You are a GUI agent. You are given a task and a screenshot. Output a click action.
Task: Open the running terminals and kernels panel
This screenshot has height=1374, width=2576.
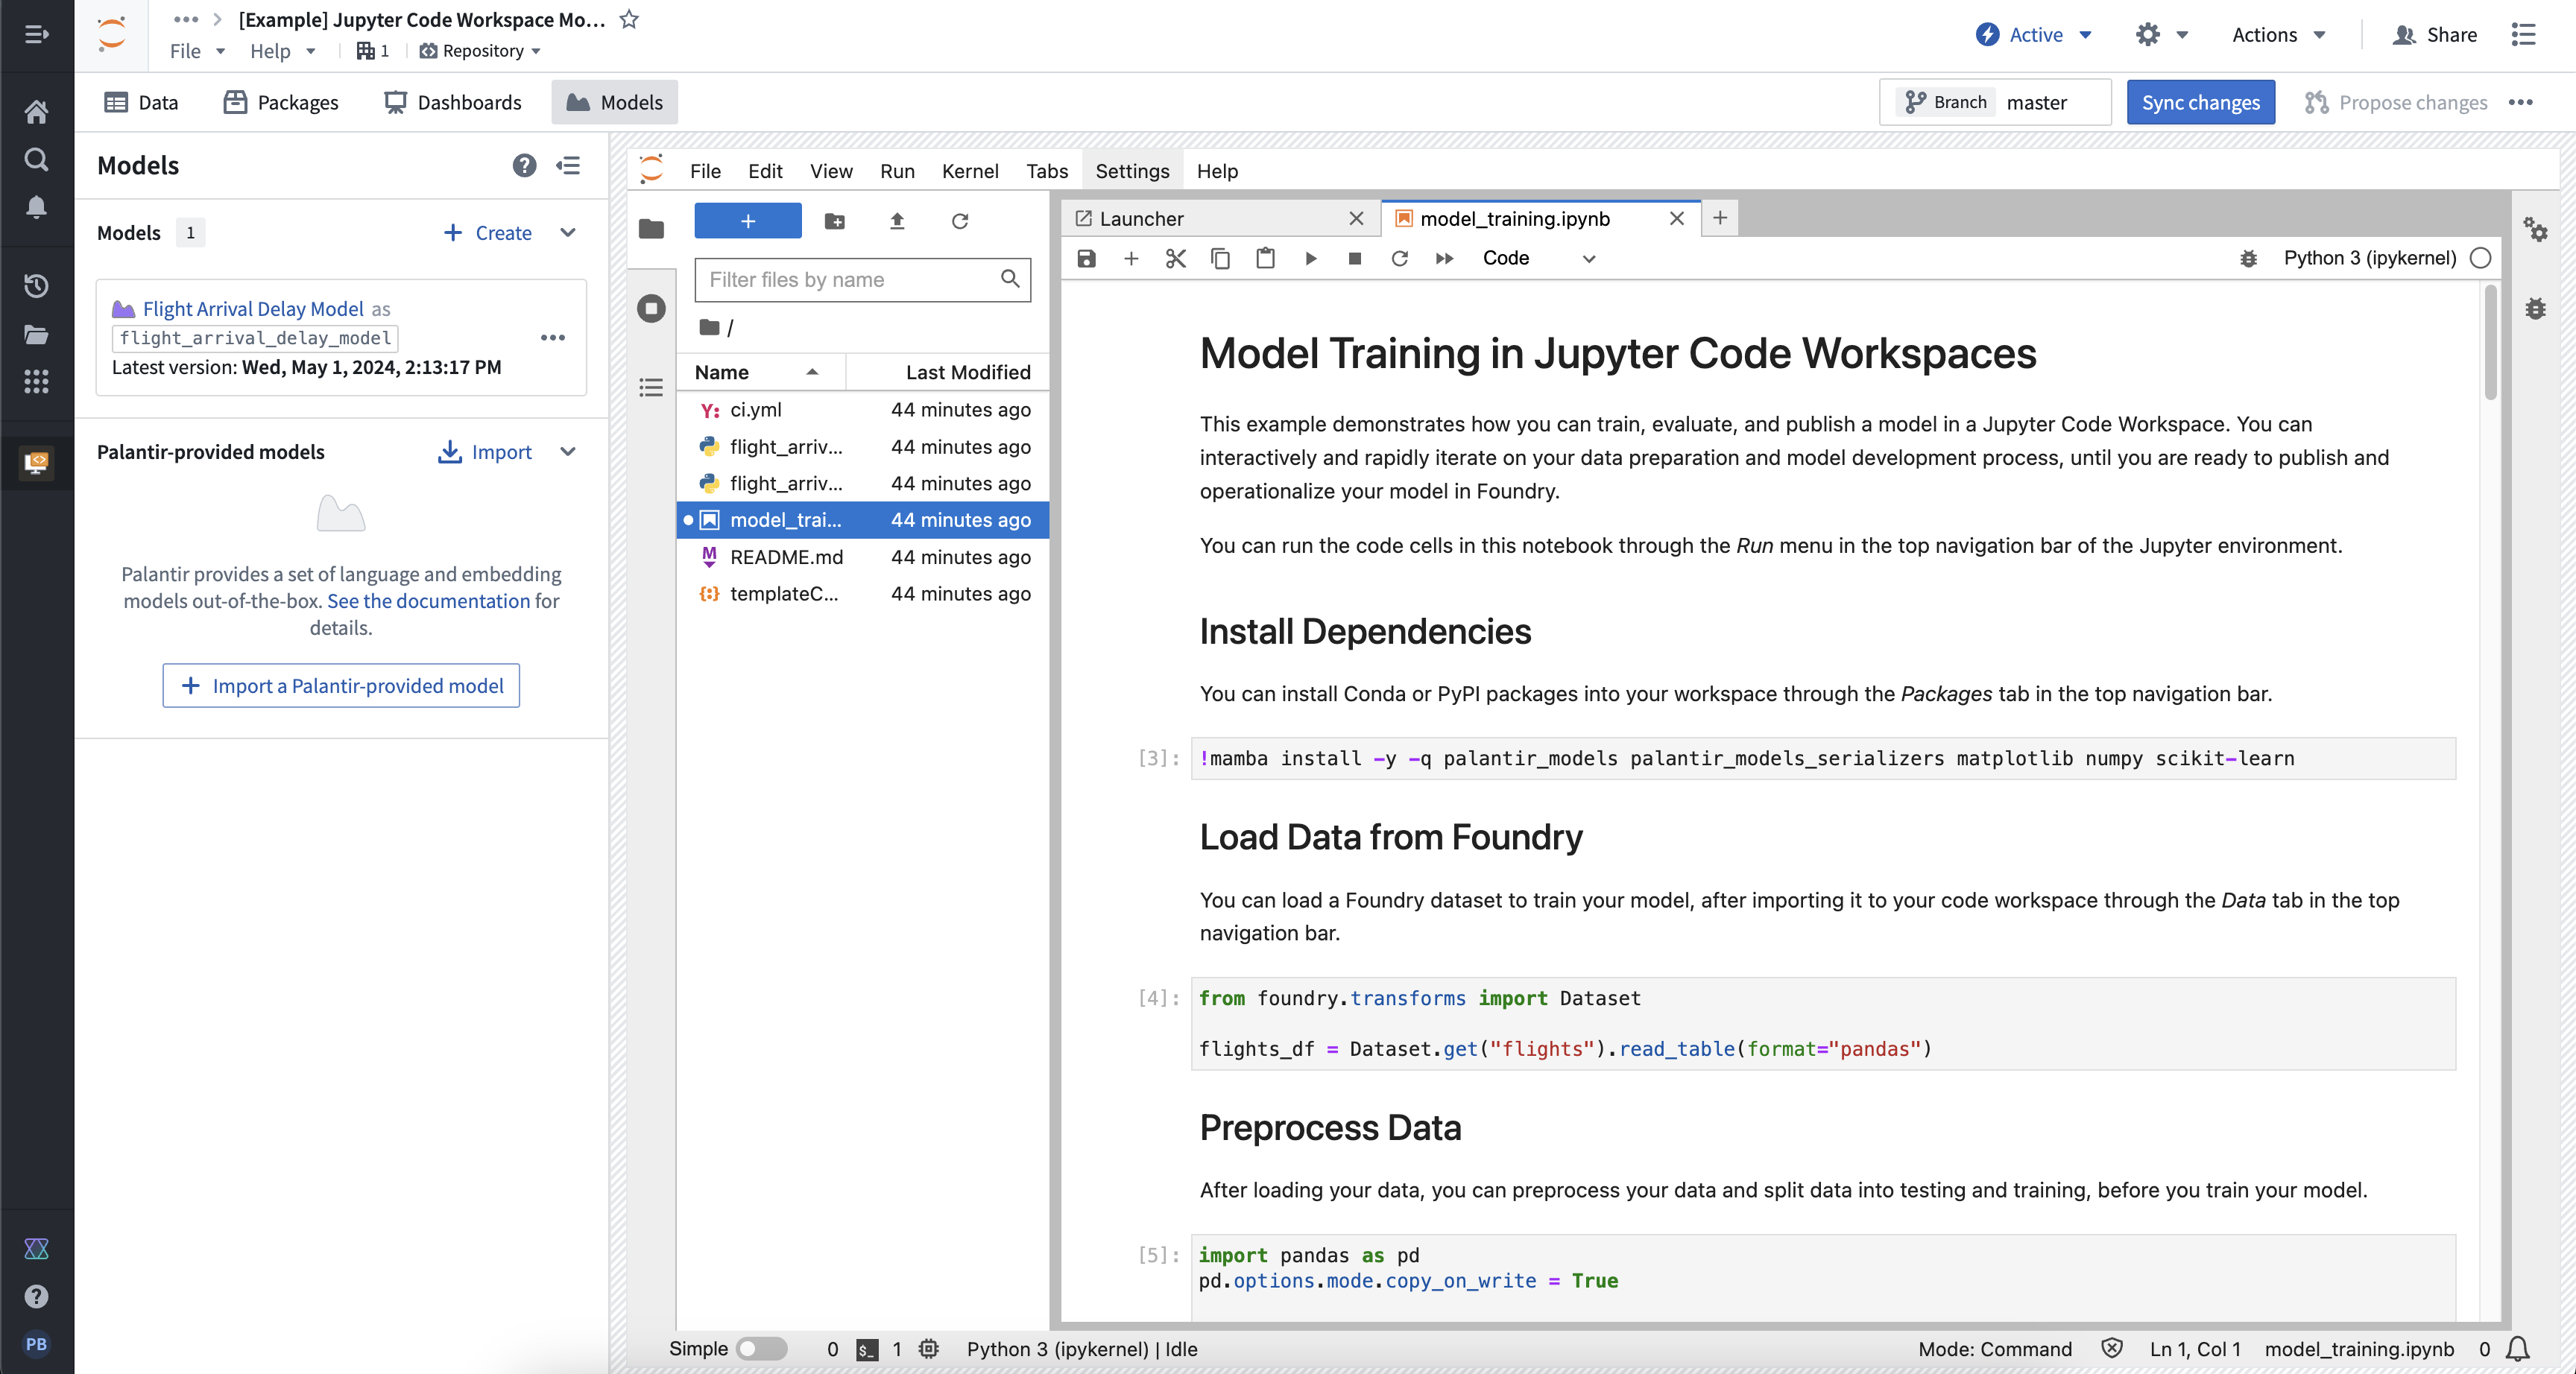point(651,308)
